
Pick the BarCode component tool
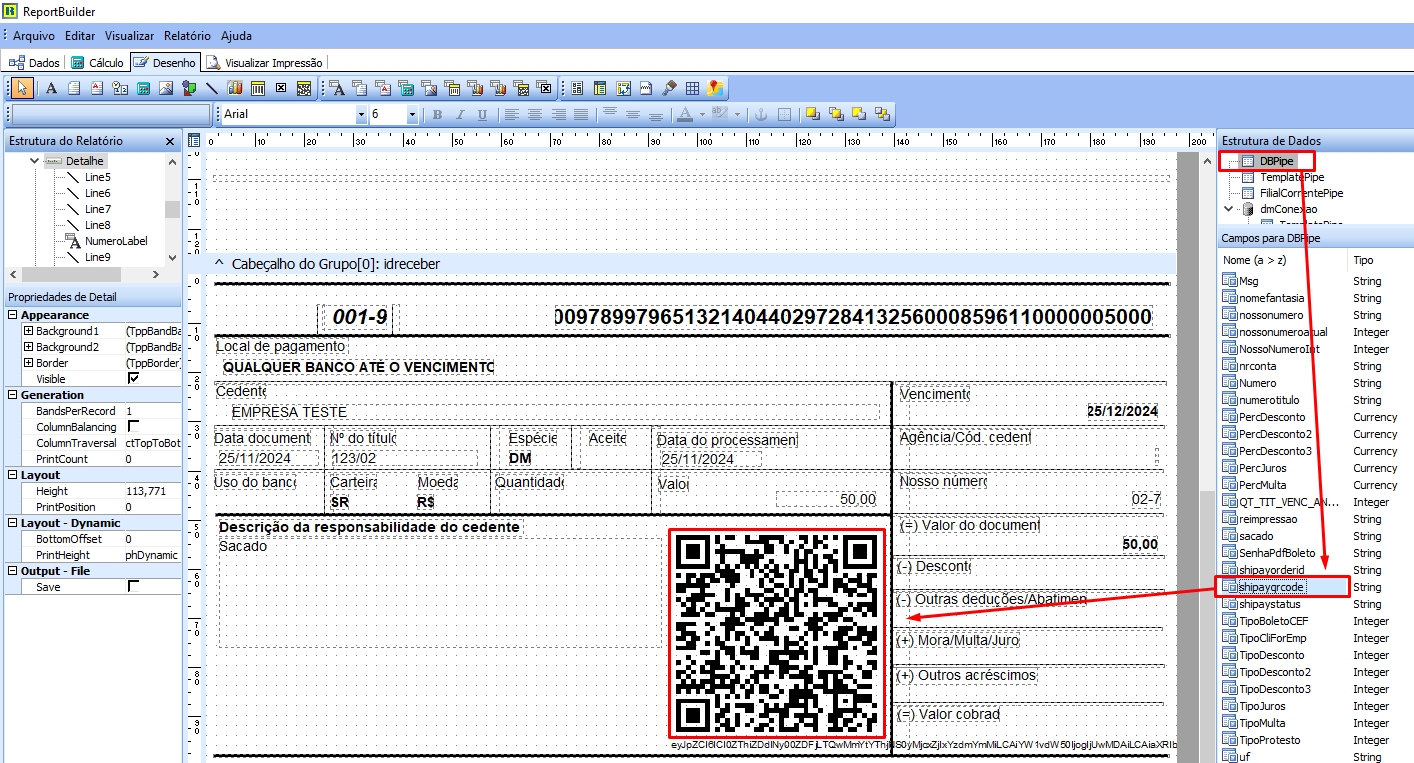point(258,88)
